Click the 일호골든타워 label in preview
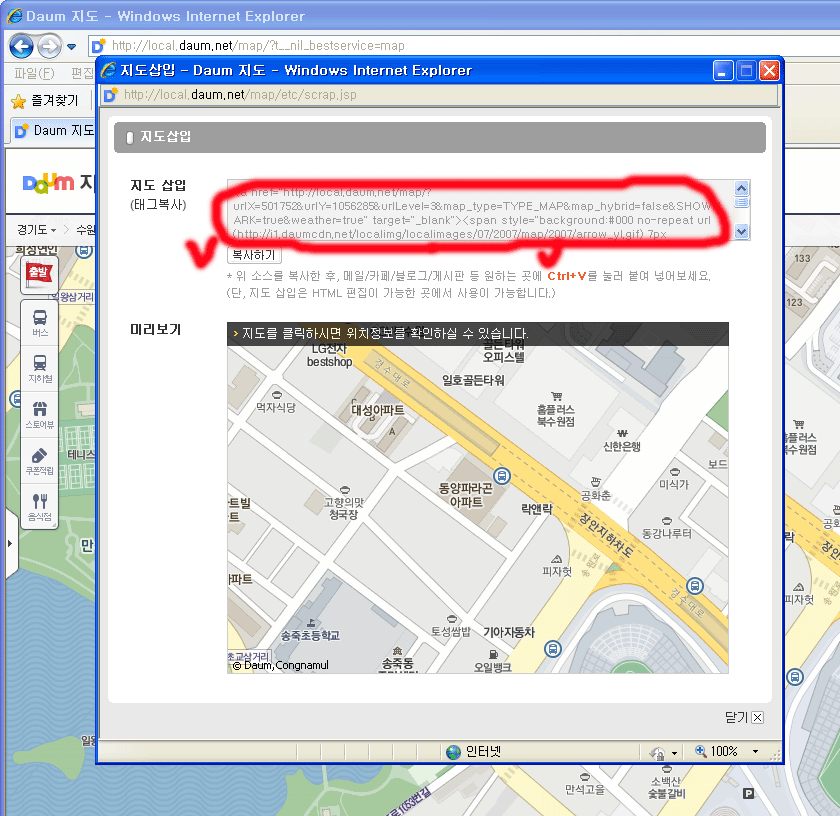The width and height of the screenshot is (840, 816). pyautogui.click(x=473, y=380)
